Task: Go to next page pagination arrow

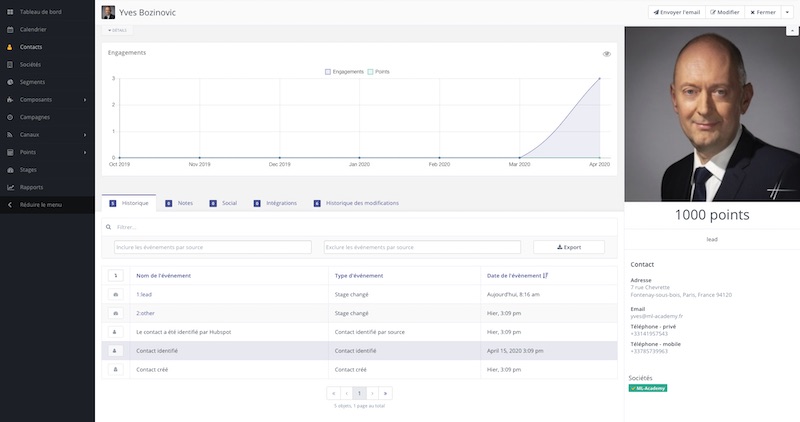Action: pos(372,393)
